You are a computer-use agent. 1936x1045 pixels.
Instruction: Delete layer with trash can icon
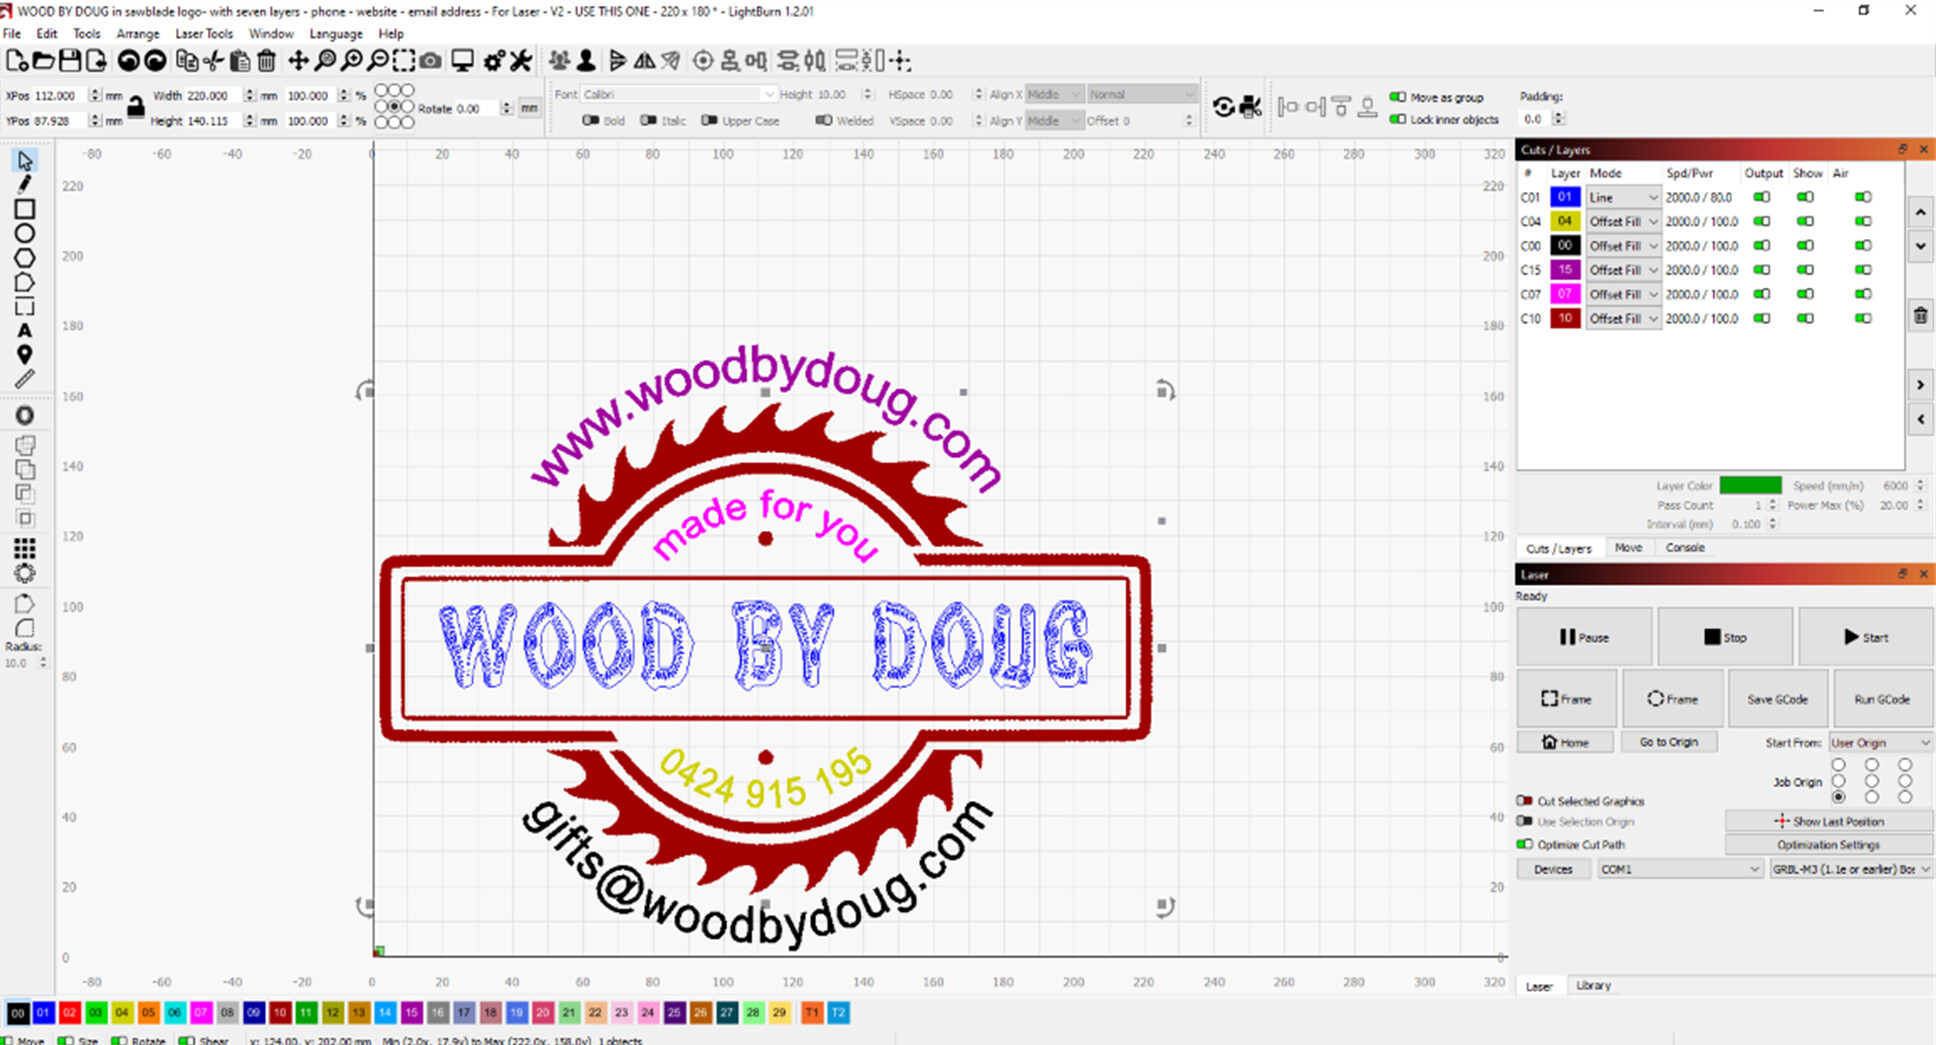pos(1920,316)
